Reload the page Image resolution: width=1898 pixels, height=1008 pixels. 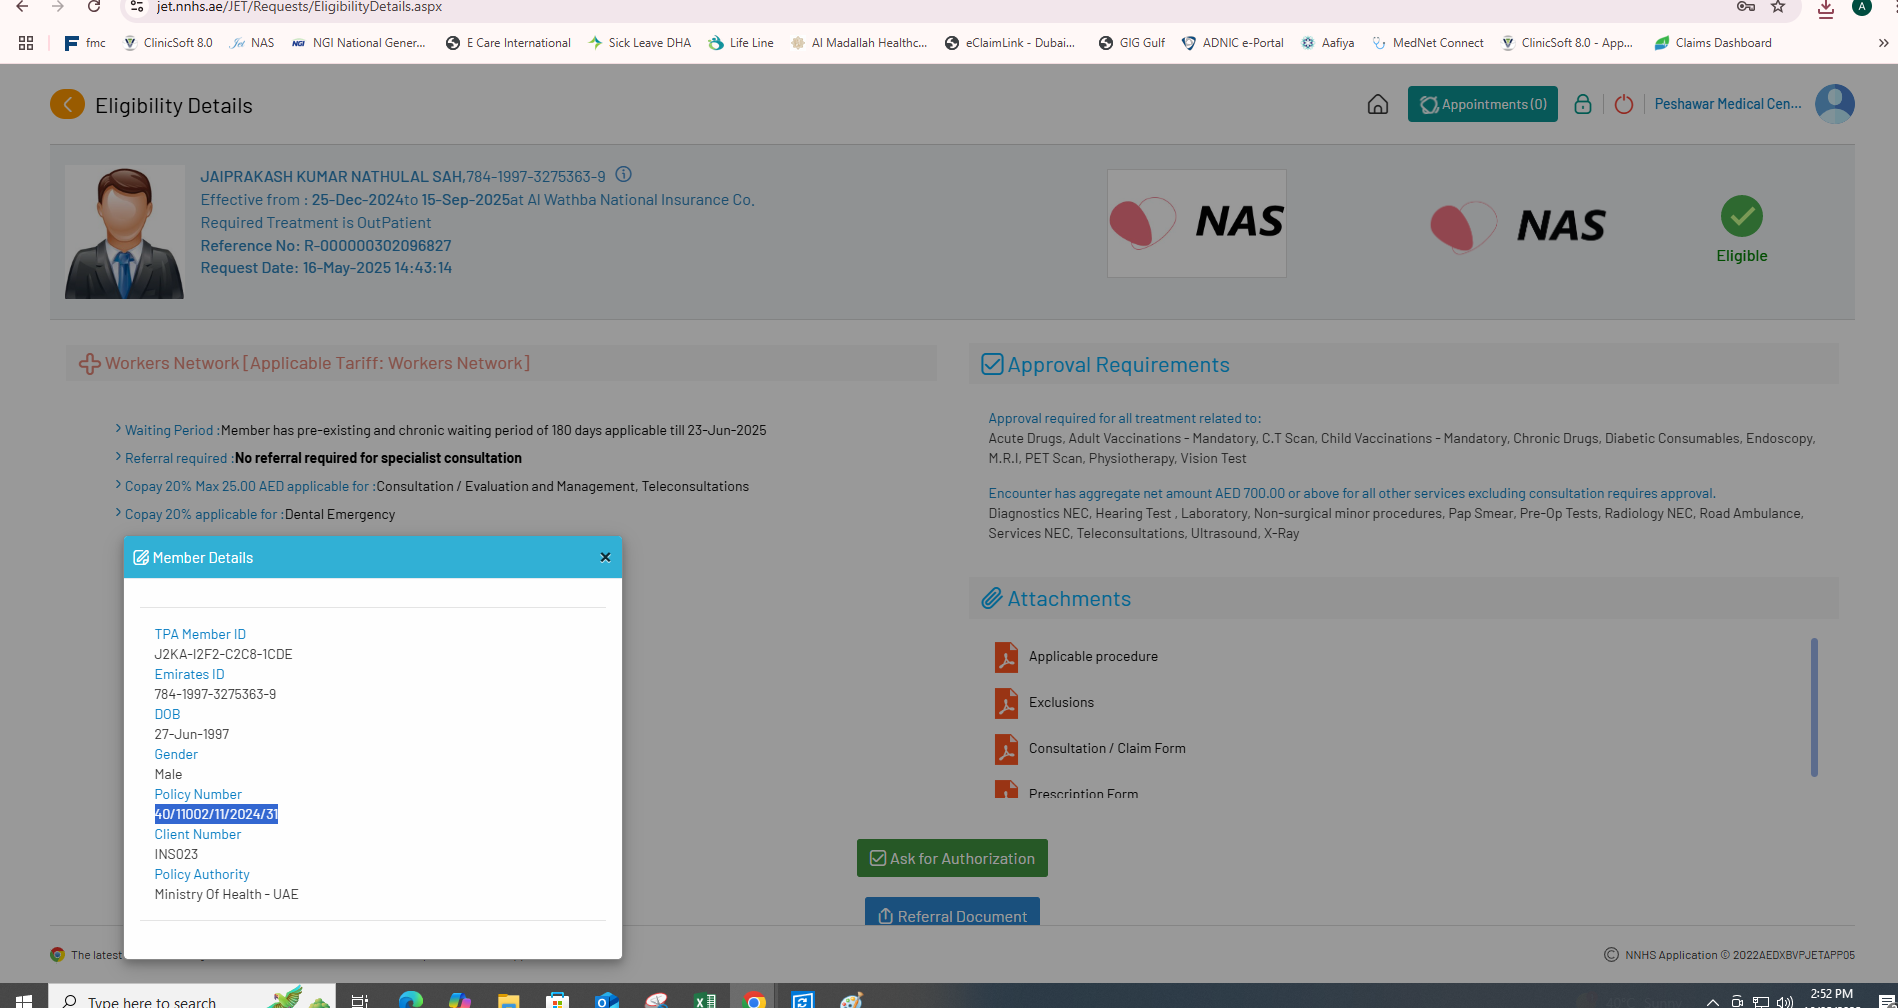(x=93, y=7)
